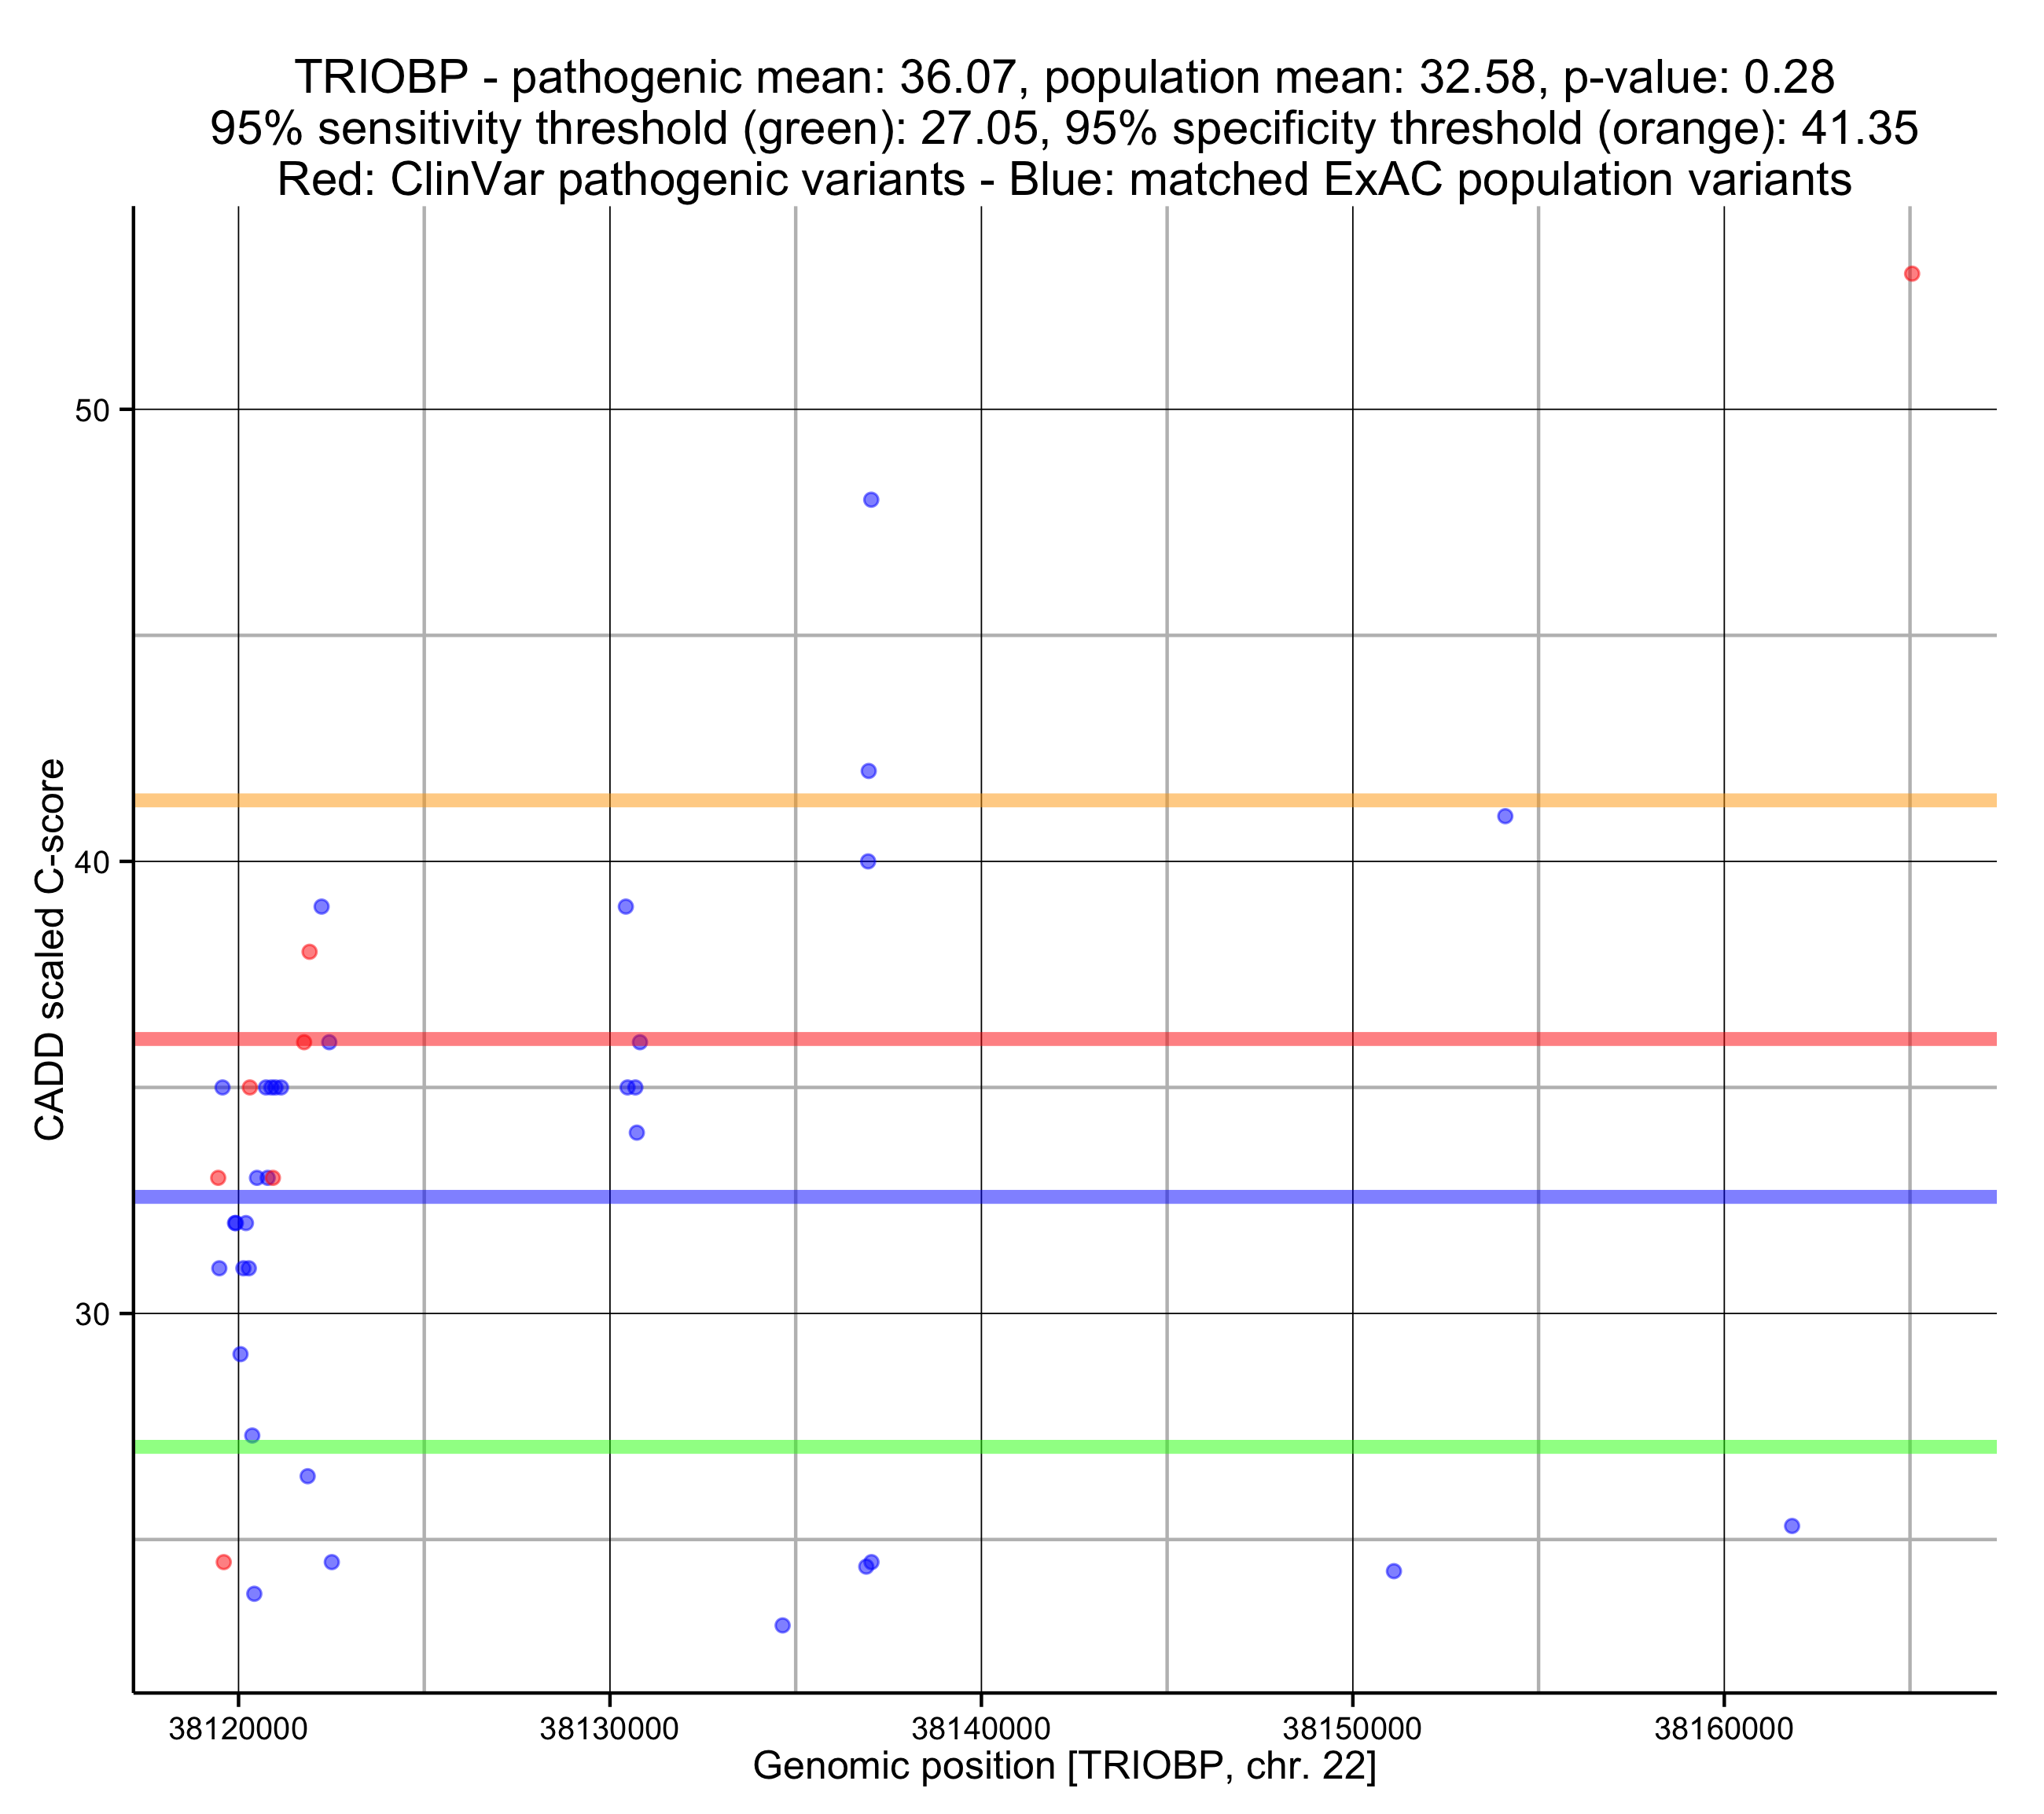This screenshot has width=2044, height=1814.
Task: Click the blue point right of position 38160000 near score 25
Action: pyautogui.click(x=1792, y=1526)
